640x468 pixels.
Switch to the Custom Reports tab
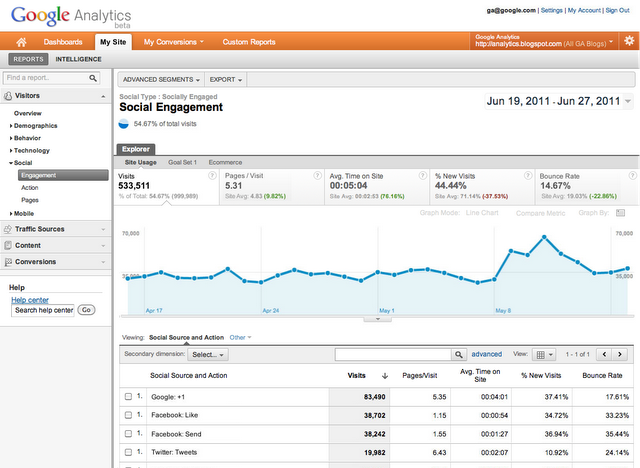tap(249, 42)
